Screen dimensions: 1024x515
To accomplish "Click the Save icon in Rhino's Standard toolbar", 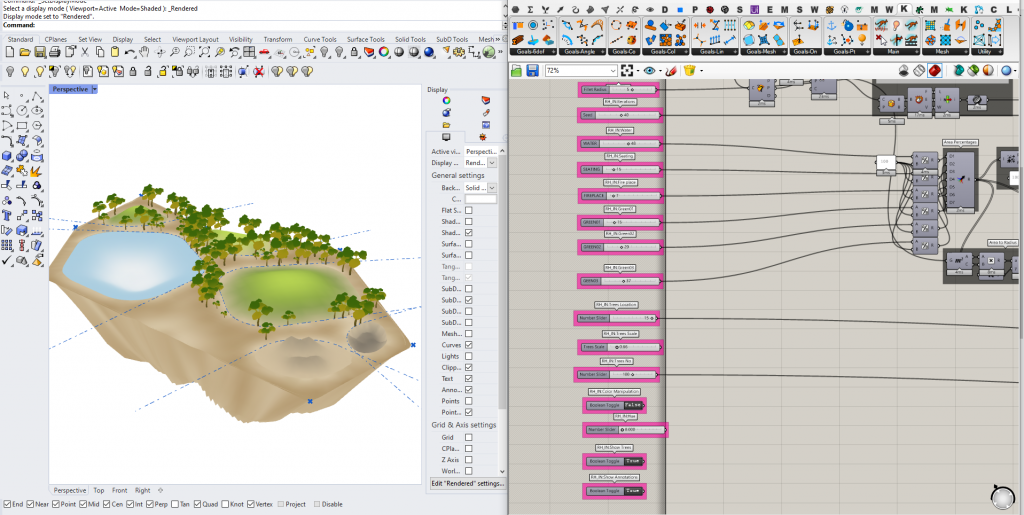I will [x=42, y=54].
